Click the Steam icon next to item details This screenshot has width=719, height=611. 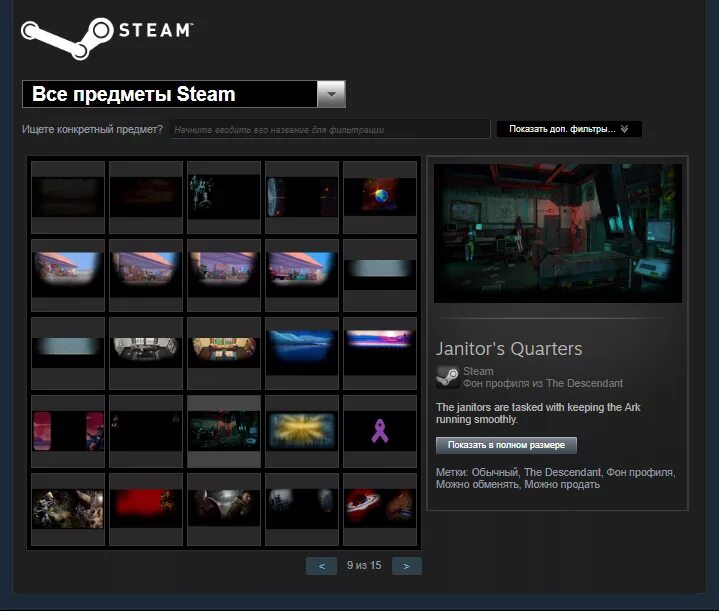[448, 377]
